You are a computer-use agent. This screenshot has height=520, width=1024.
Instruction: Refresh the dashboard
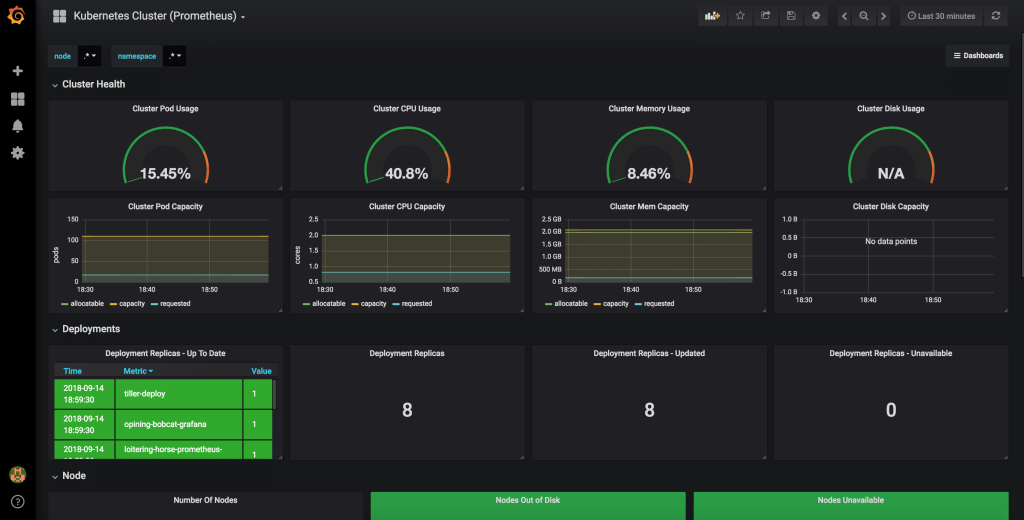click(996, 16)
